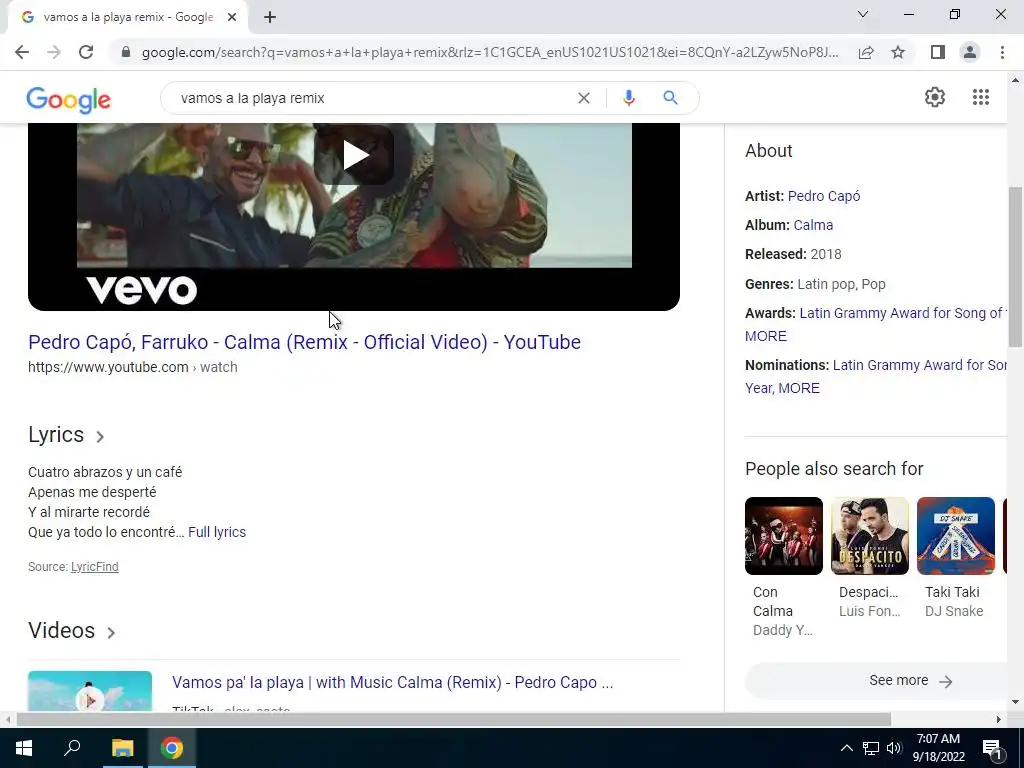1024x768 pixels.
Task: View site information lock icon
Action: tap(126, 52)
